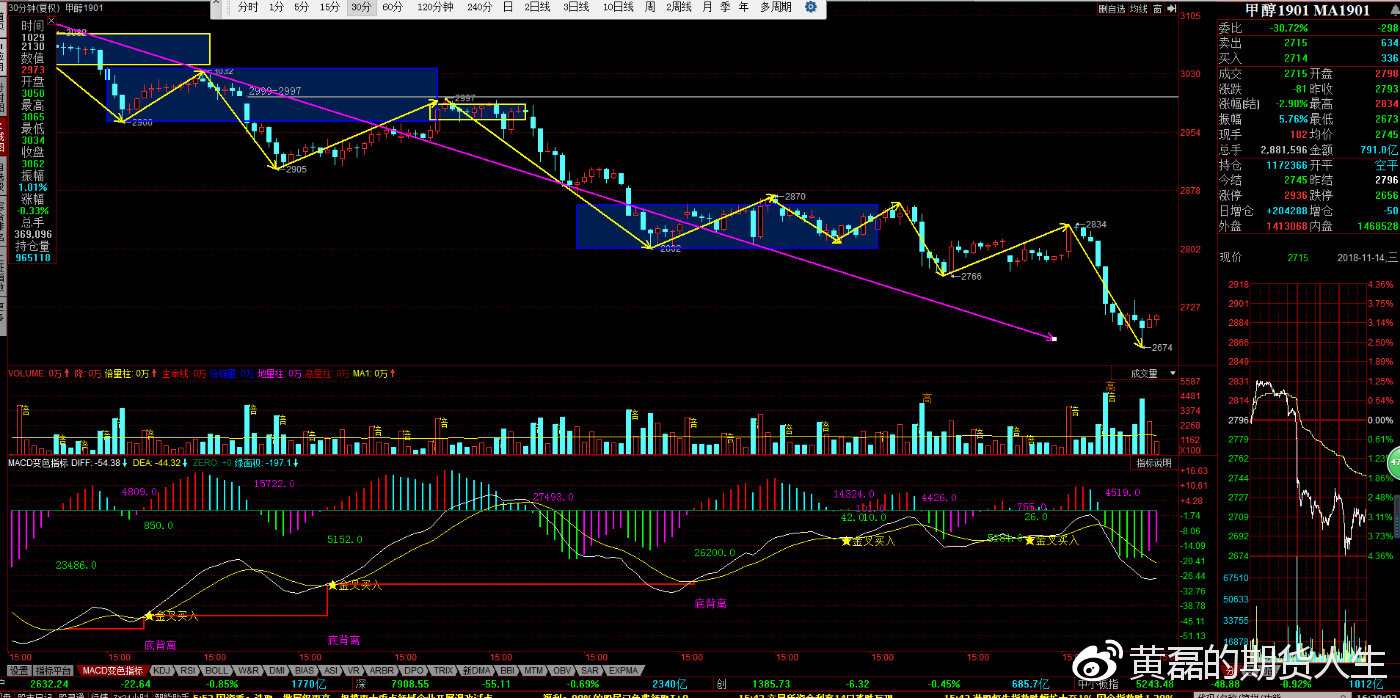Switch to 120分钟 period
1400x698 pixels.
click(435, 7)
